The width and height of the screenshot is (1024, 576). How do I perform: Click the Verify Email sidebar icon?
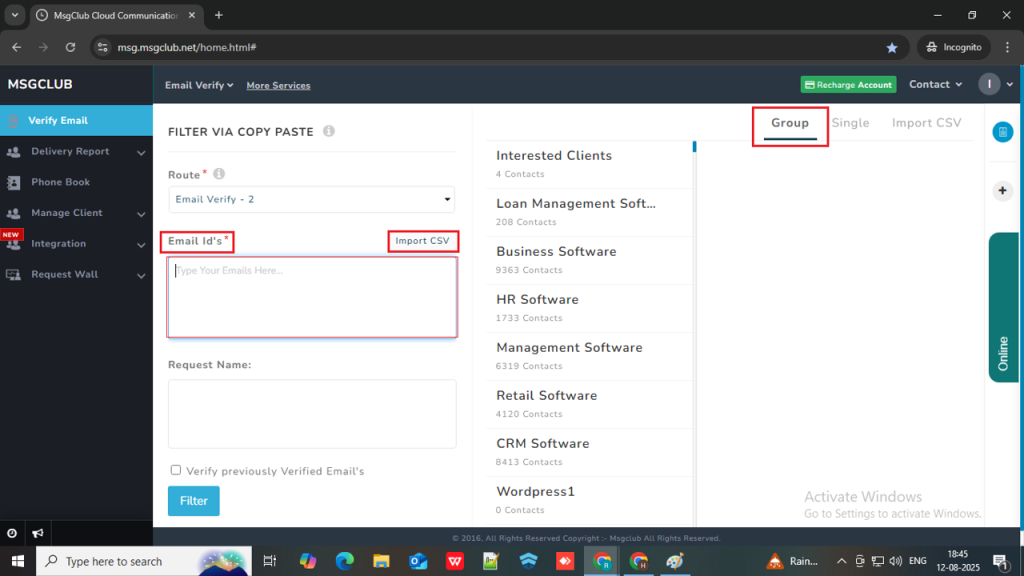point(13,121)
